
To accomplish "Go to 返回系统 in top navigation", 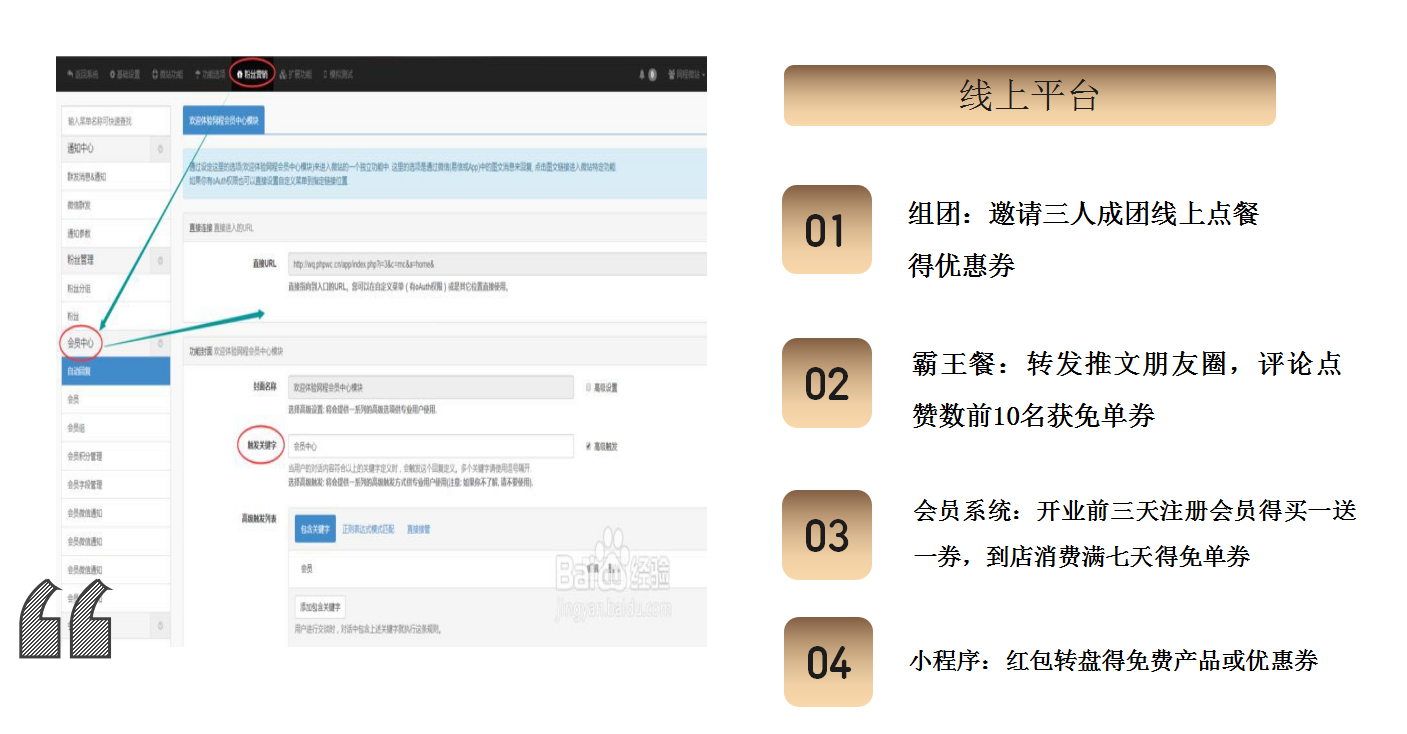I will [x=83, y=75].
